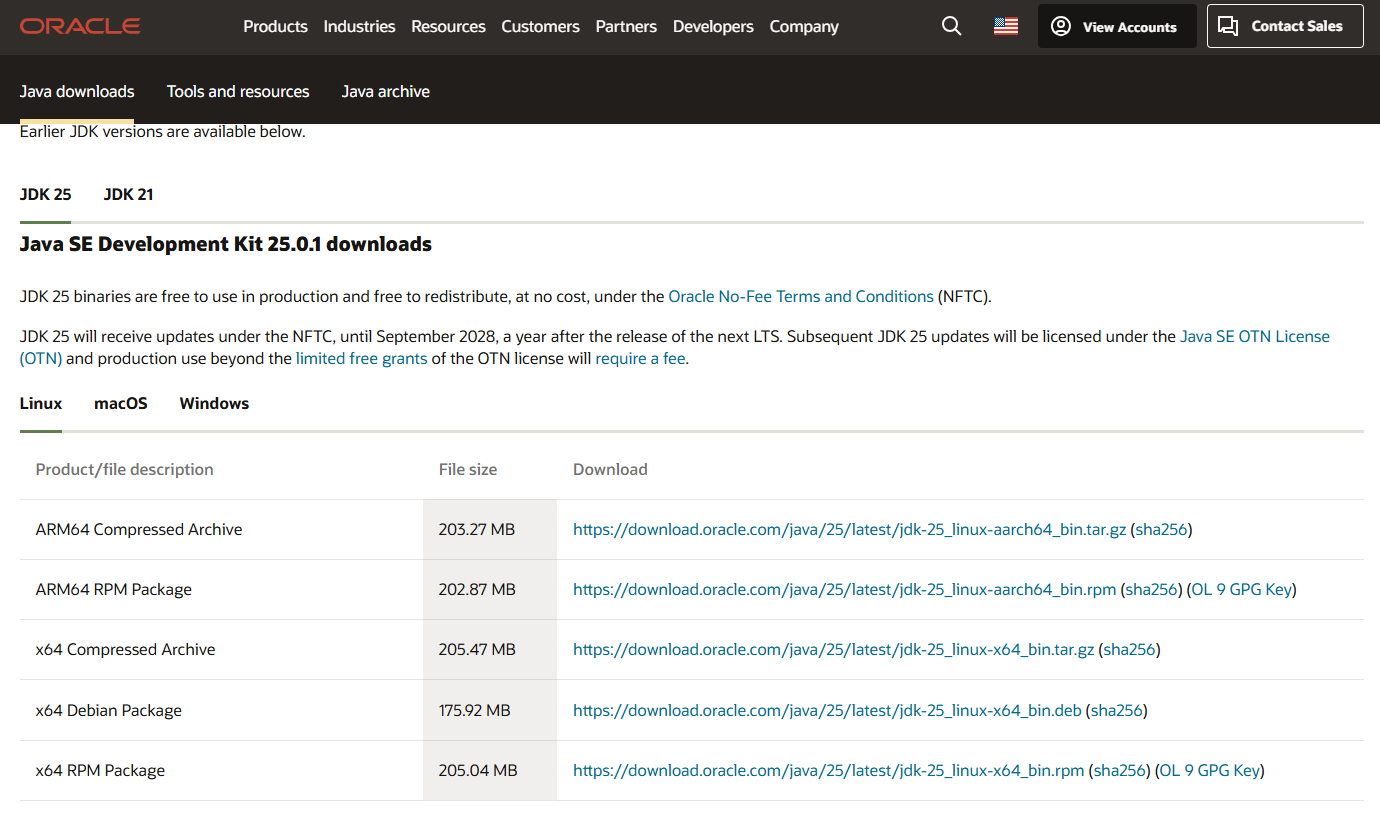Open the Industries menu

pos(359,27)
